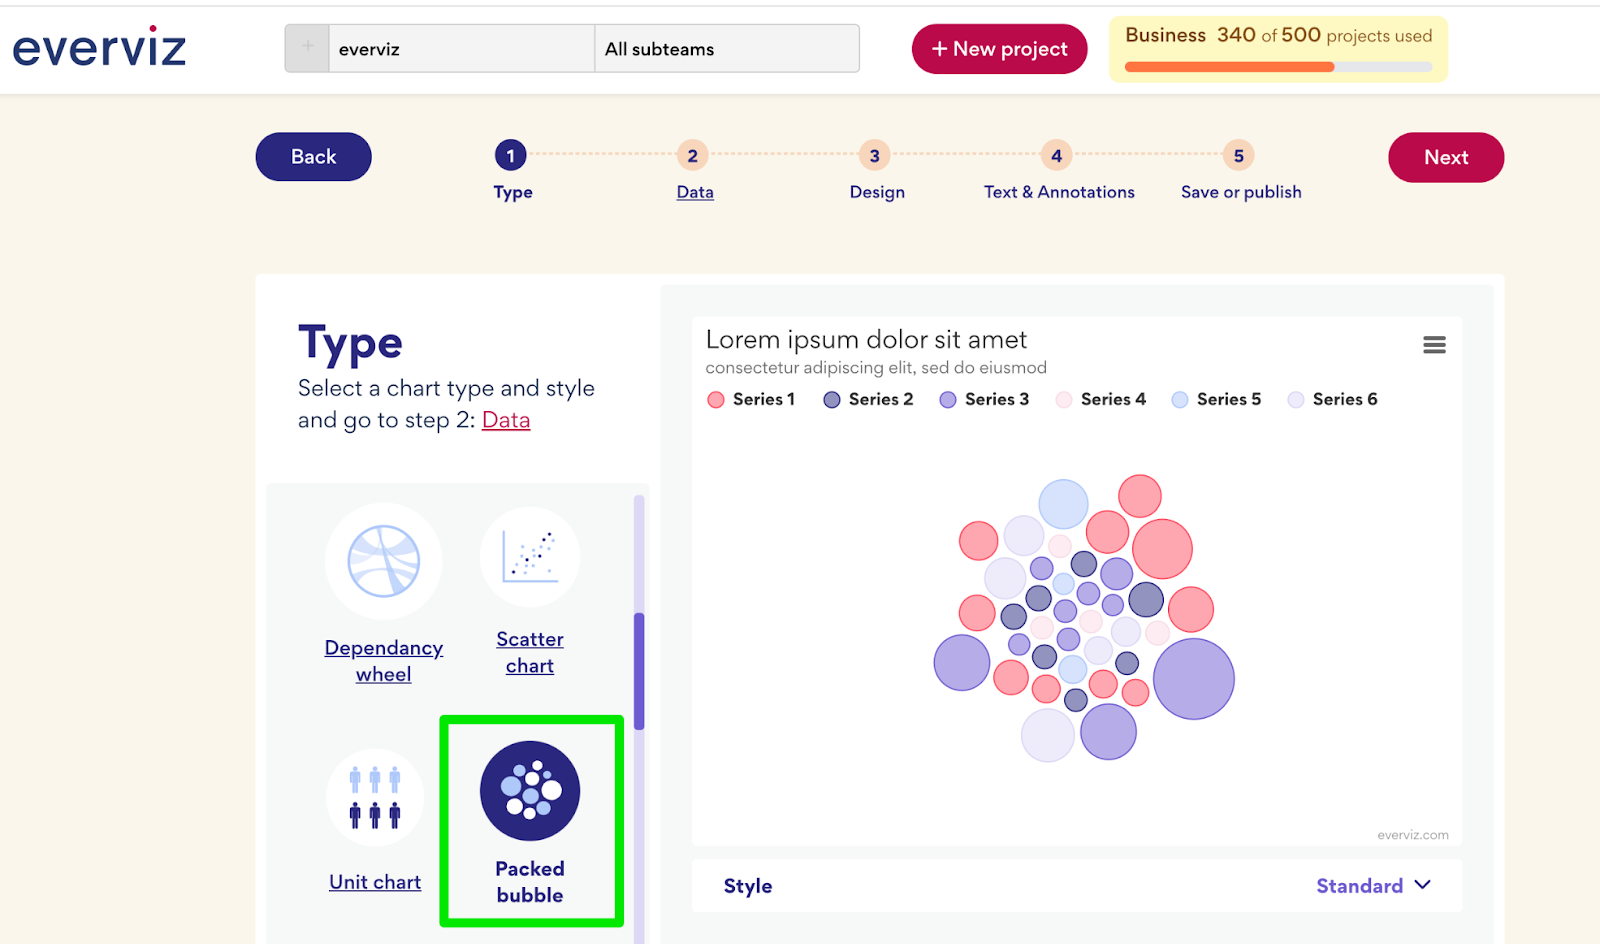Pick the Unit chart icon

[375, 797]
